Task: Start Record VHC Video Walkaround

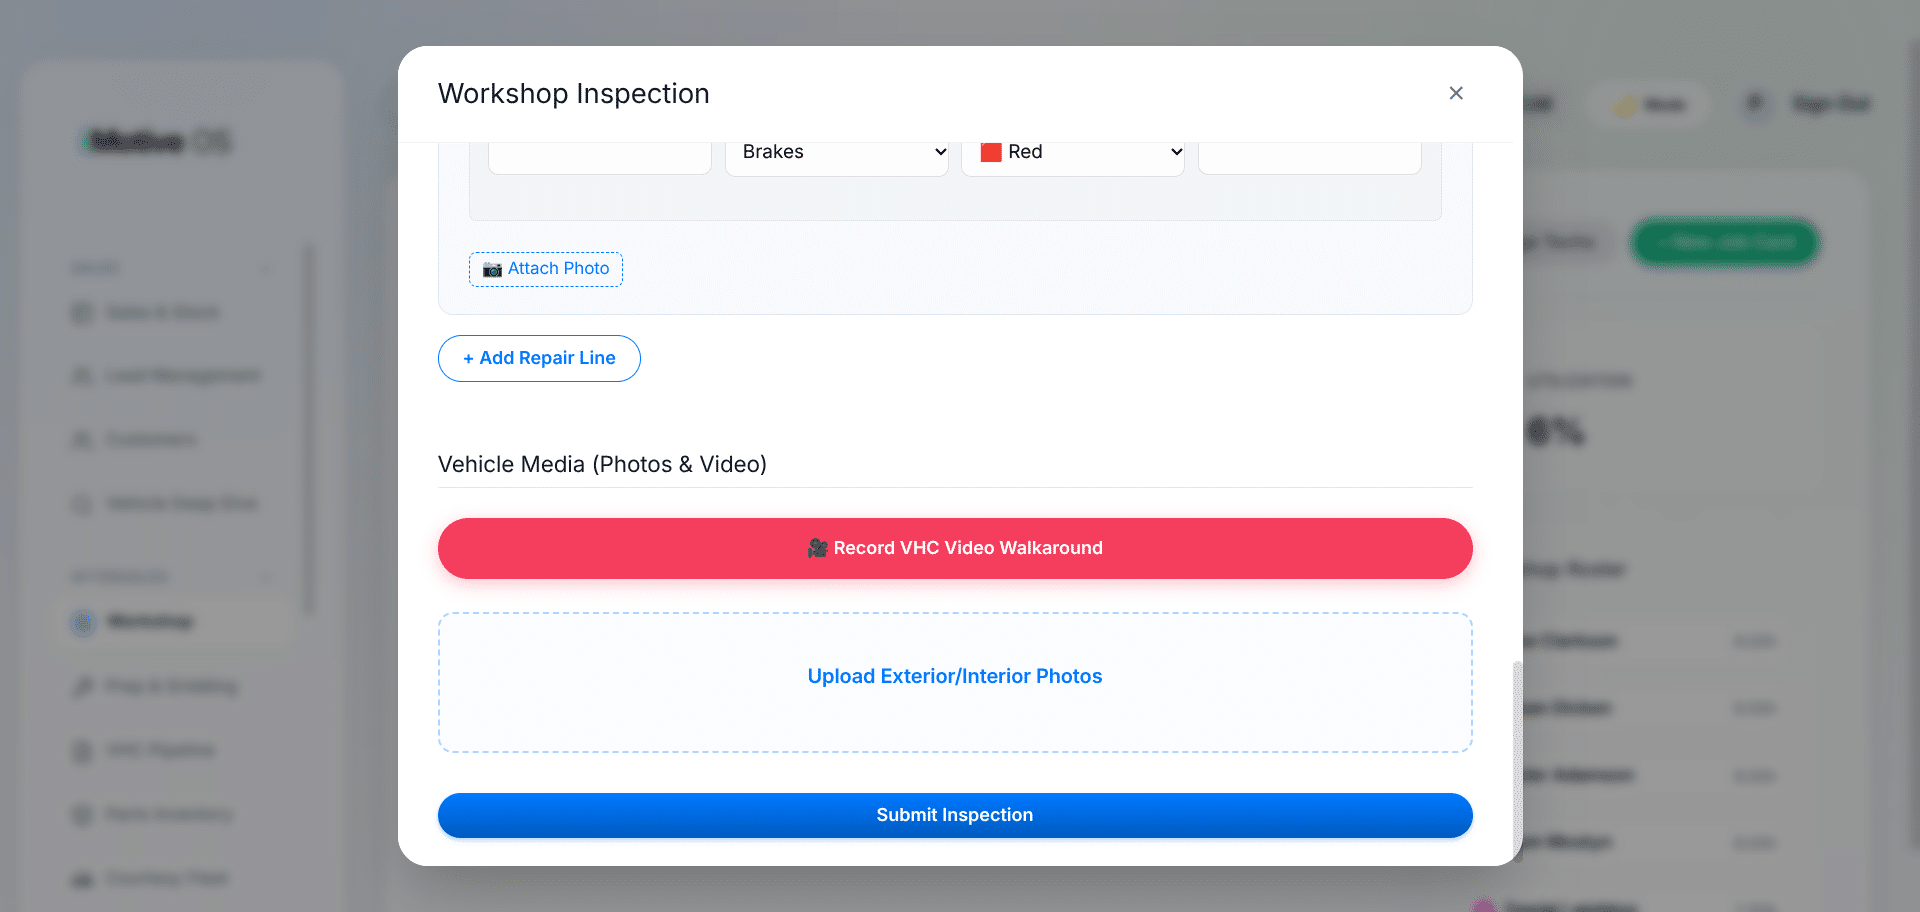Action: 955,548
